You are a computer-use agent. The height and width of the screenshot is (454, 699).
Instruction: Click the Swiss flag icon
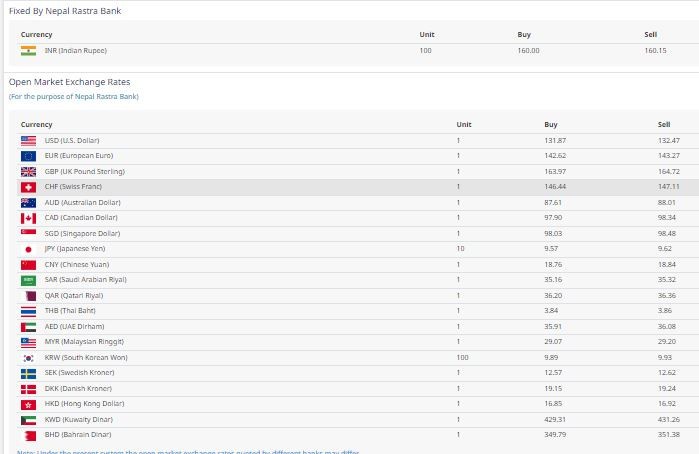pos(28,187)
